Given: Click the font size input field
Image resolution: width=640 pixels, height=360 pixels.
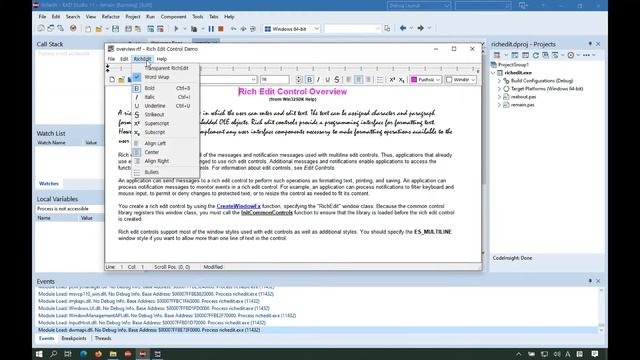Looking at the screenshot, I should [275, 80].
